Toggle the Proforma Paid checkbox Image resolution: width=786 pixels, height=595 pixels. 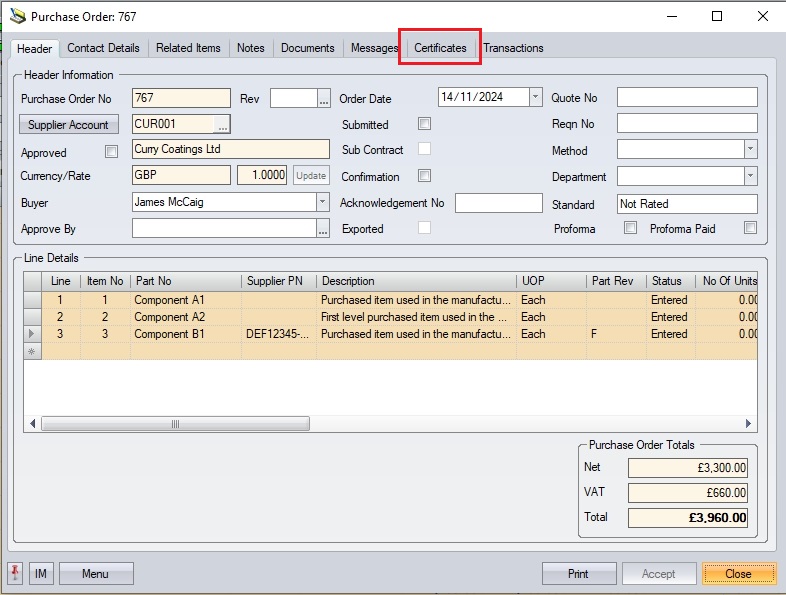pyautogui.click(x=750, y=228)
